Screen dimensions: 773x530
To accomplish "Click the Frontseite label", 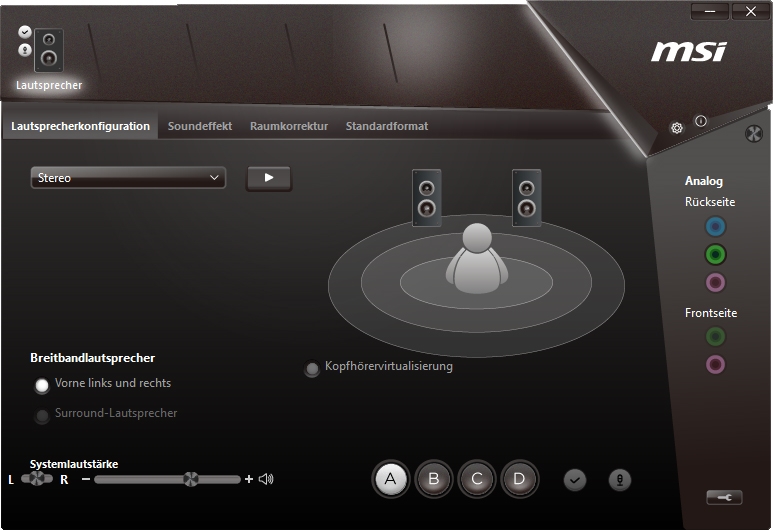I will point(711,313).
